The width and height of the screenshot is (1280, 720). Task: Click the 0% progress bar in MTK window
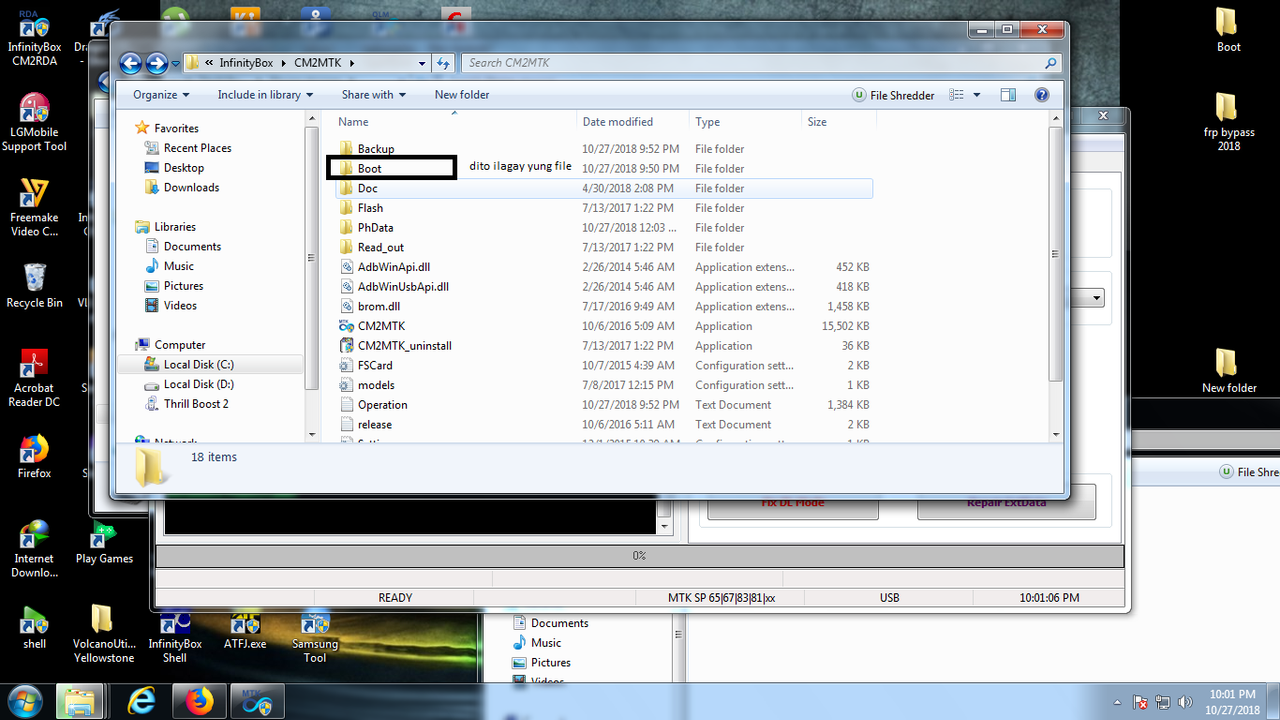[639, 556]
